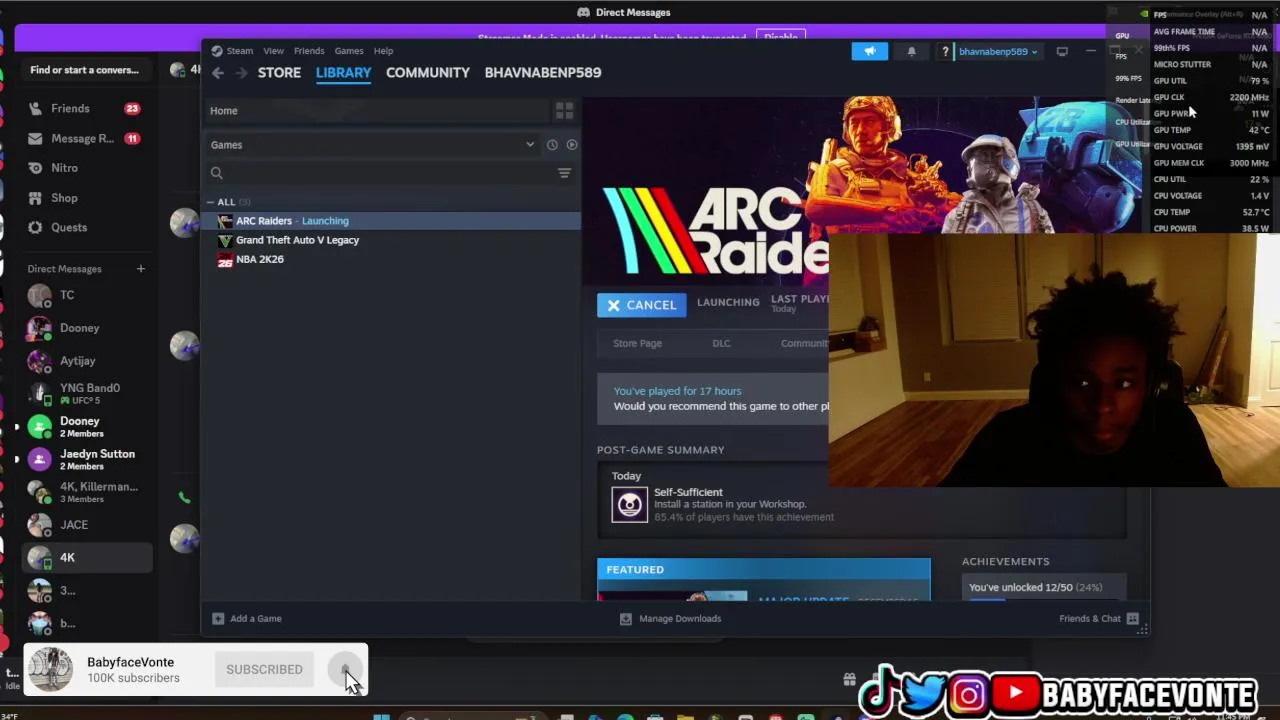Screen dimensions: 1280x720
Task: Open the 4K, Killerman group DM
Action: 86,492
